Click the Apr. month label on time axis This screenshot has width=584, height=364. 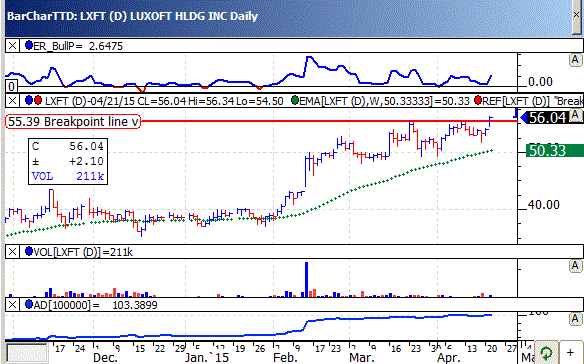tap(449, 358)
